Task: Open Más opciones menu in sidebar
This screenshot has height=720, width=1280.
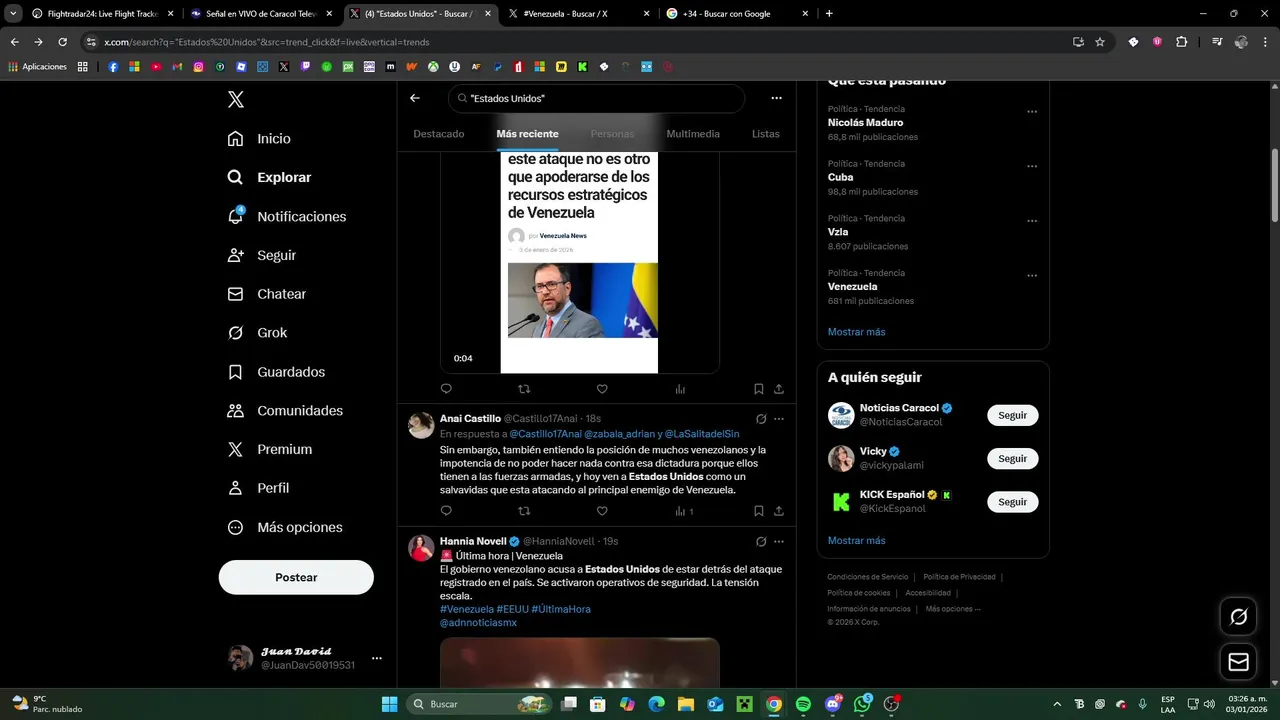Action: pyautogui.click(x=285, y=527)
